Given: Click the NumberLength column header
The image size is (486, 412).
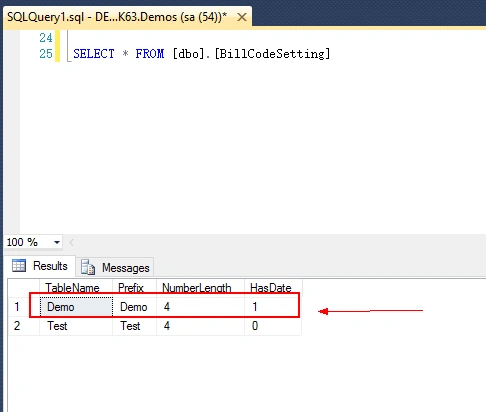Looking at the screenshot, I should [200, 287].
